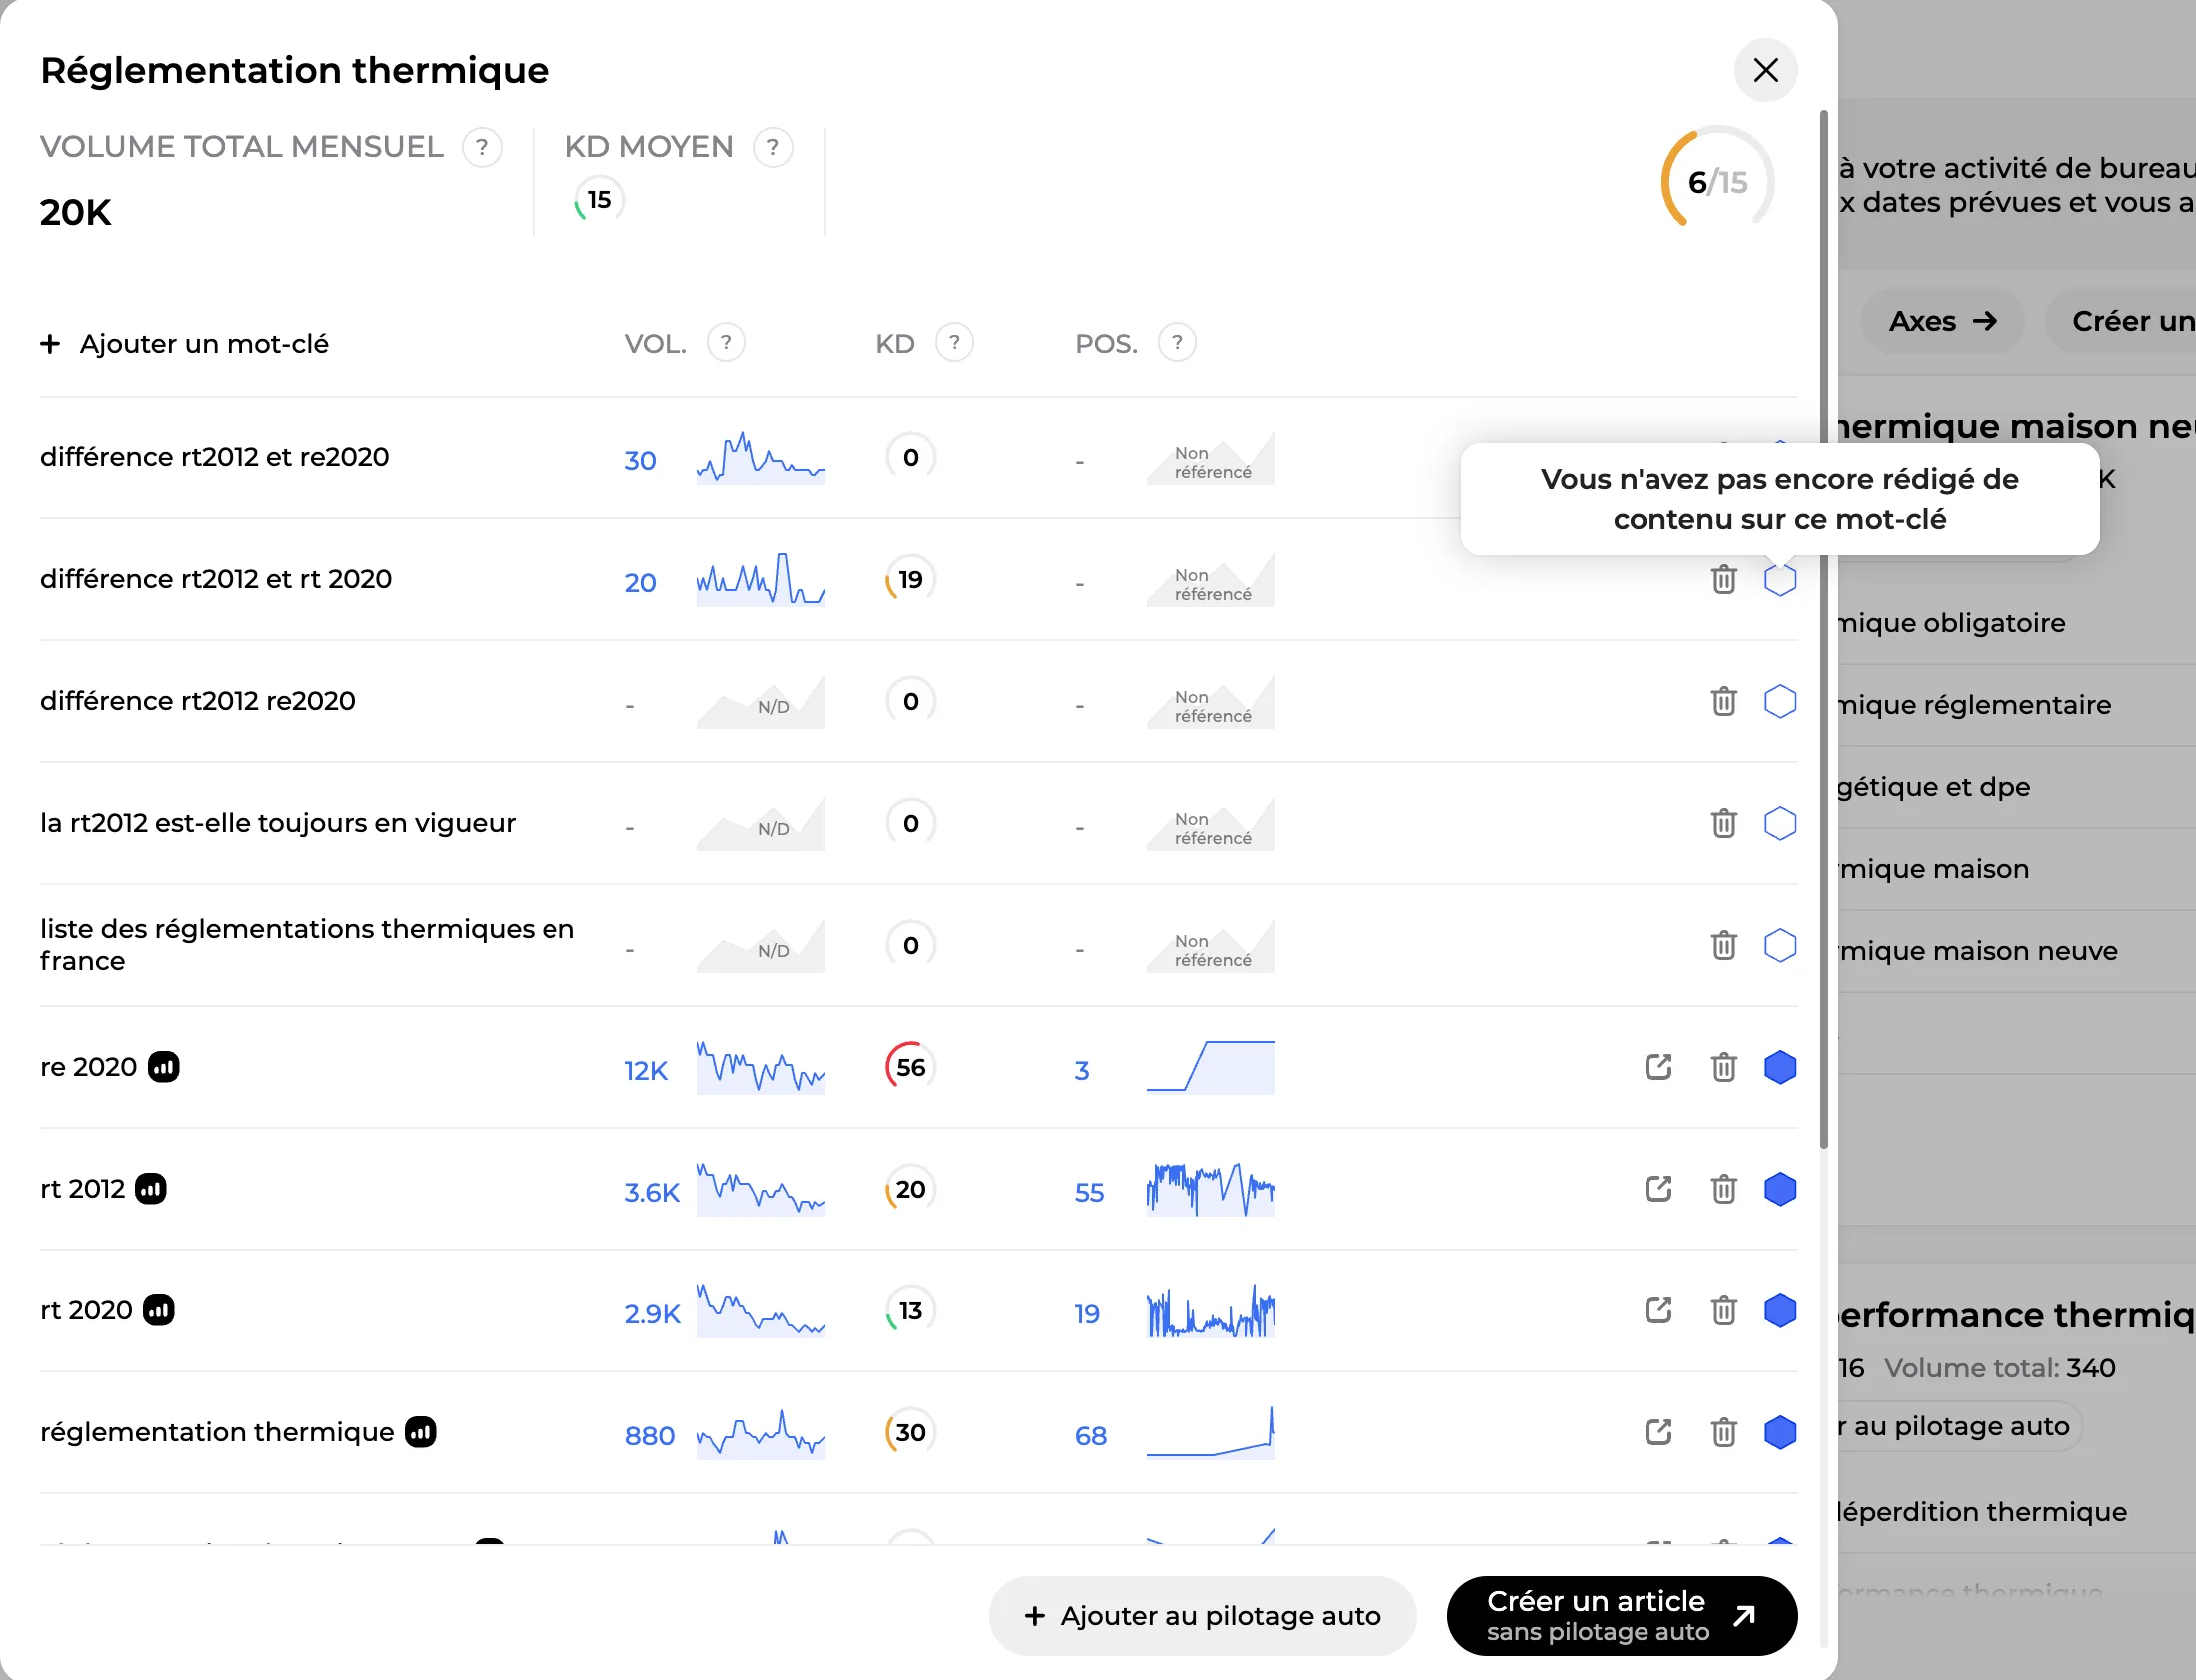Viewport: 2196px width, 1680px height.
Task: Click position chart for rt 2012
Action: click(1210, 1189)
